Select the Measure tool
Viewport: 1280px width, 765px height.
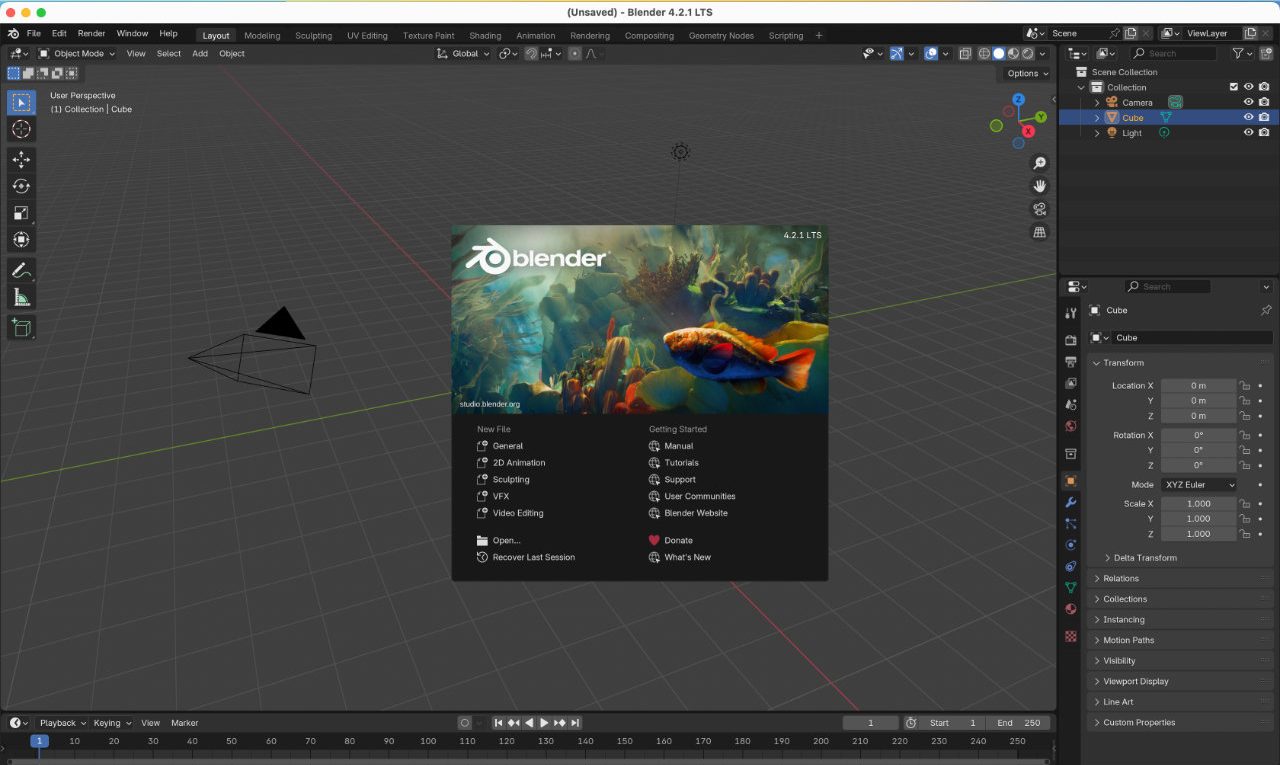coord(21,297)
